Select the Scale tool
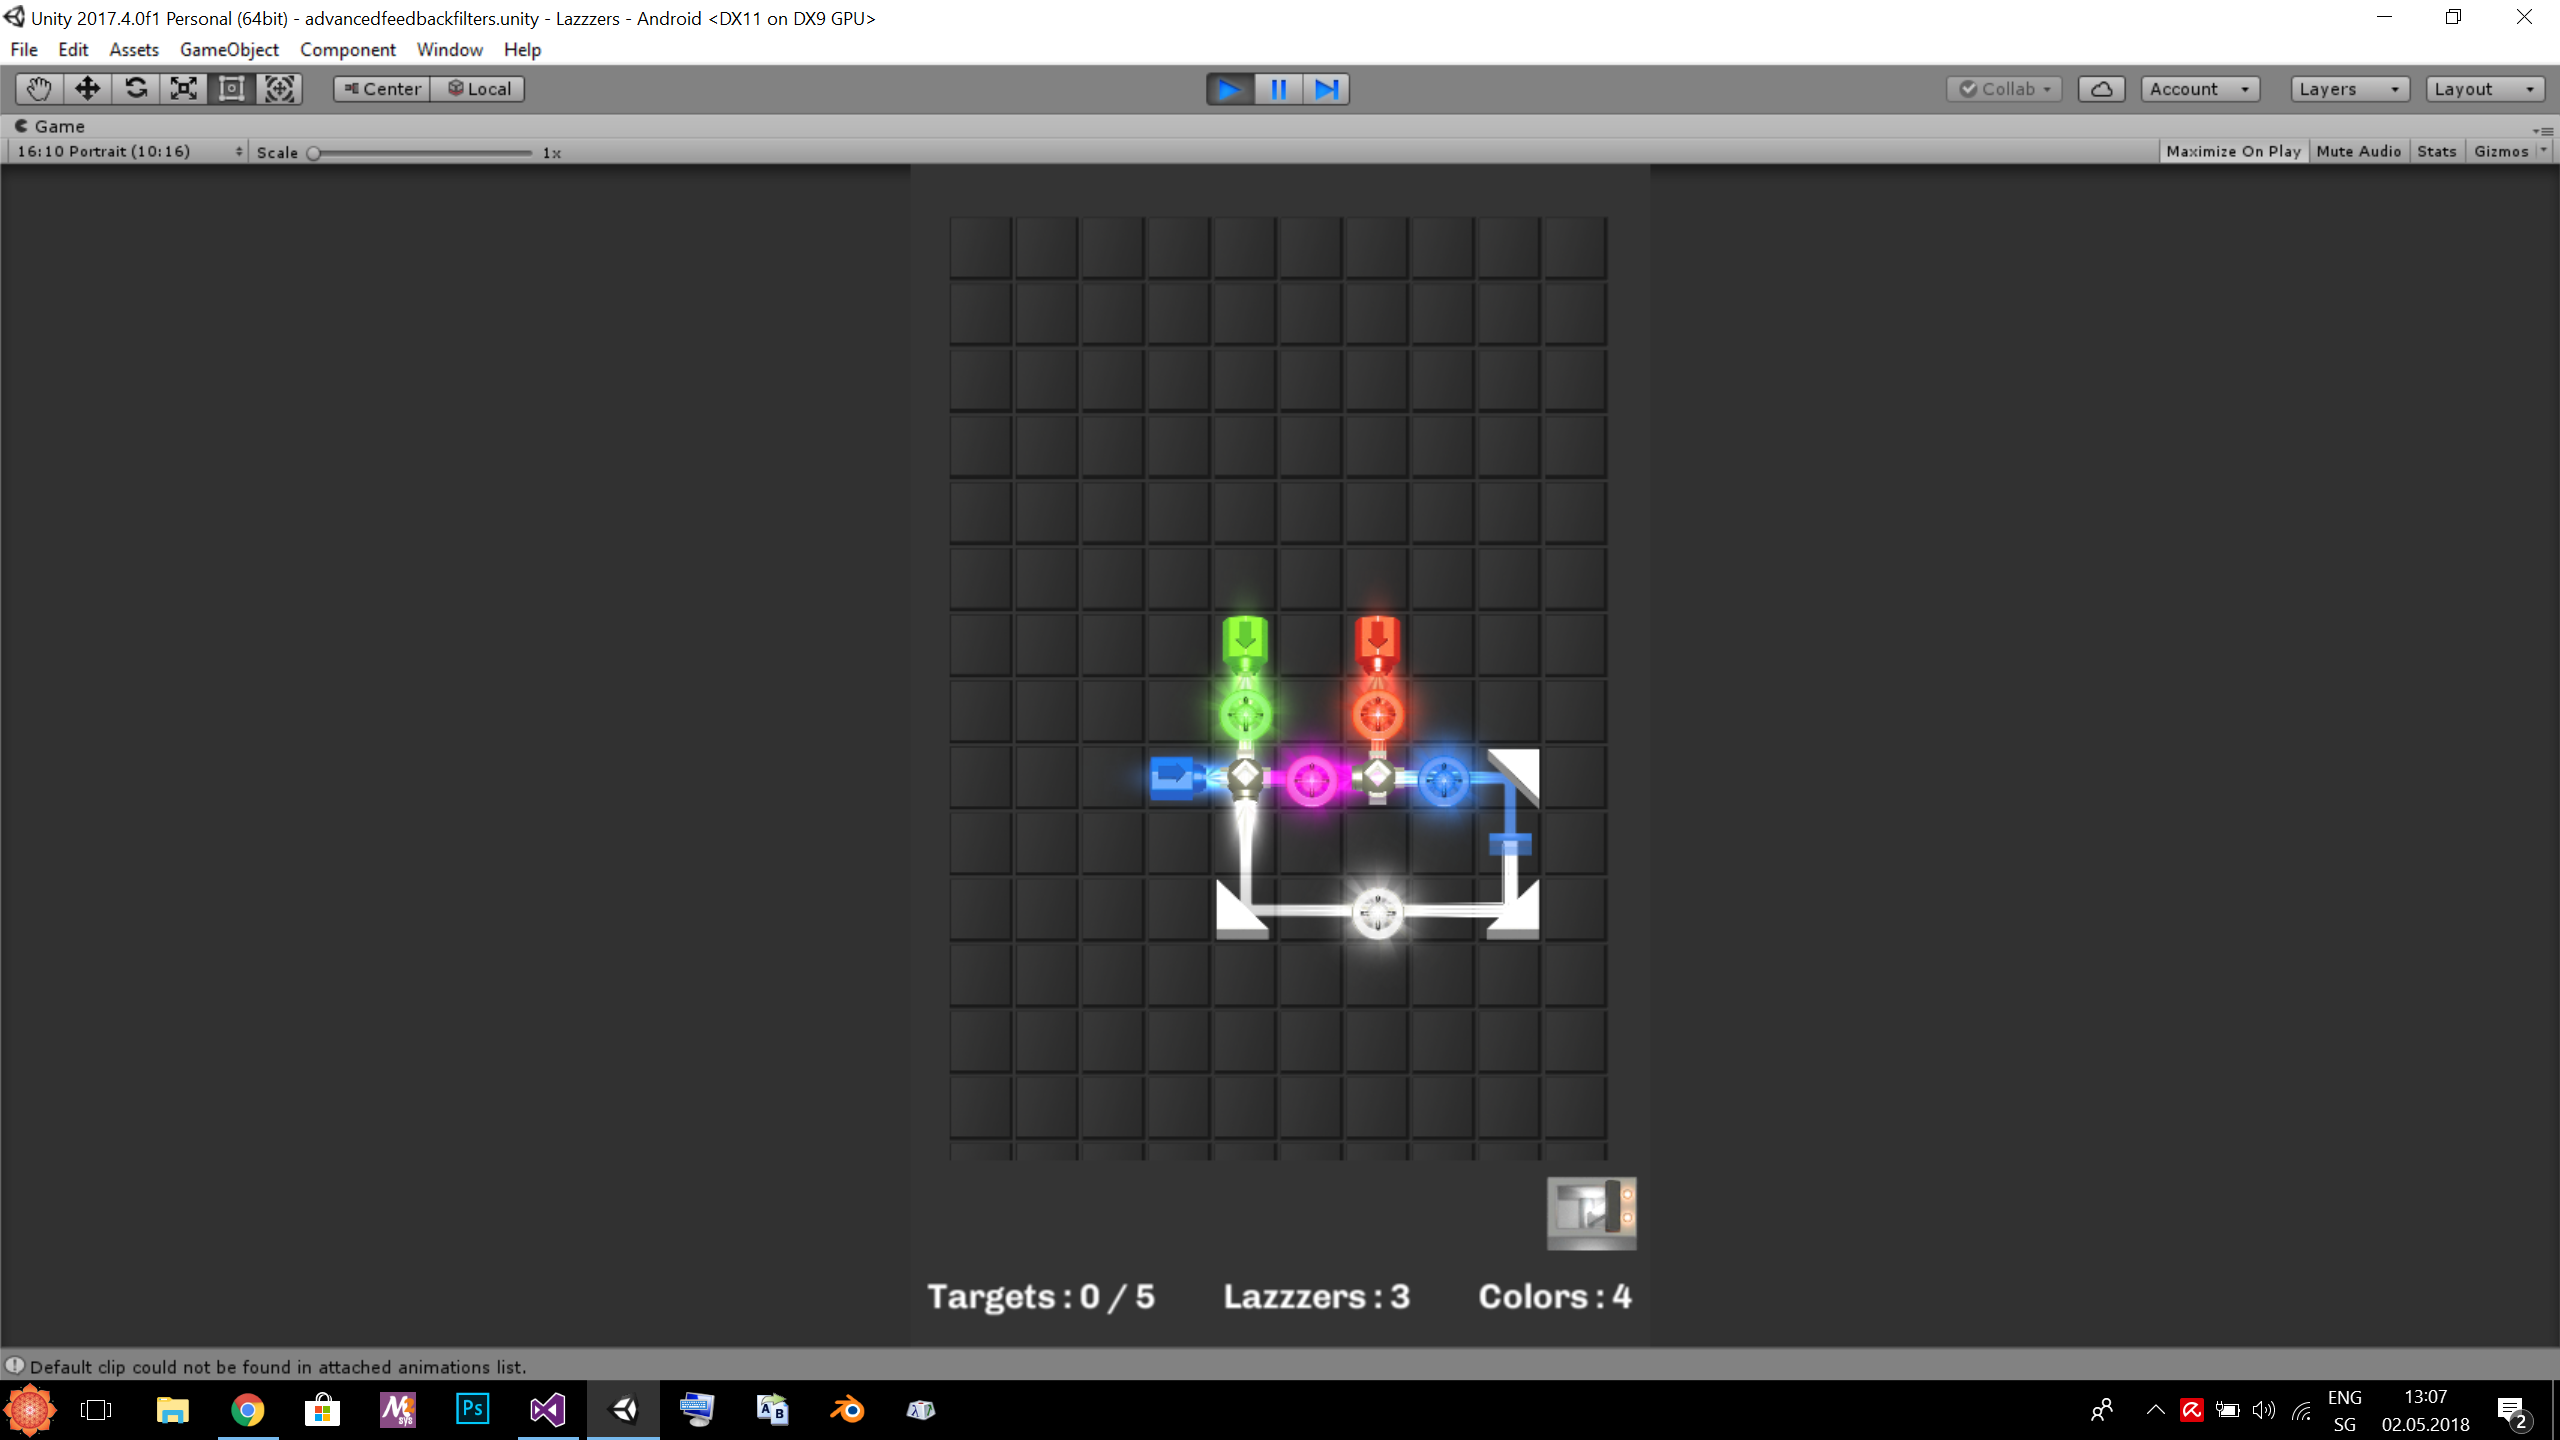This screenshot has height=1440, width=2560. (x=183, y=89)
